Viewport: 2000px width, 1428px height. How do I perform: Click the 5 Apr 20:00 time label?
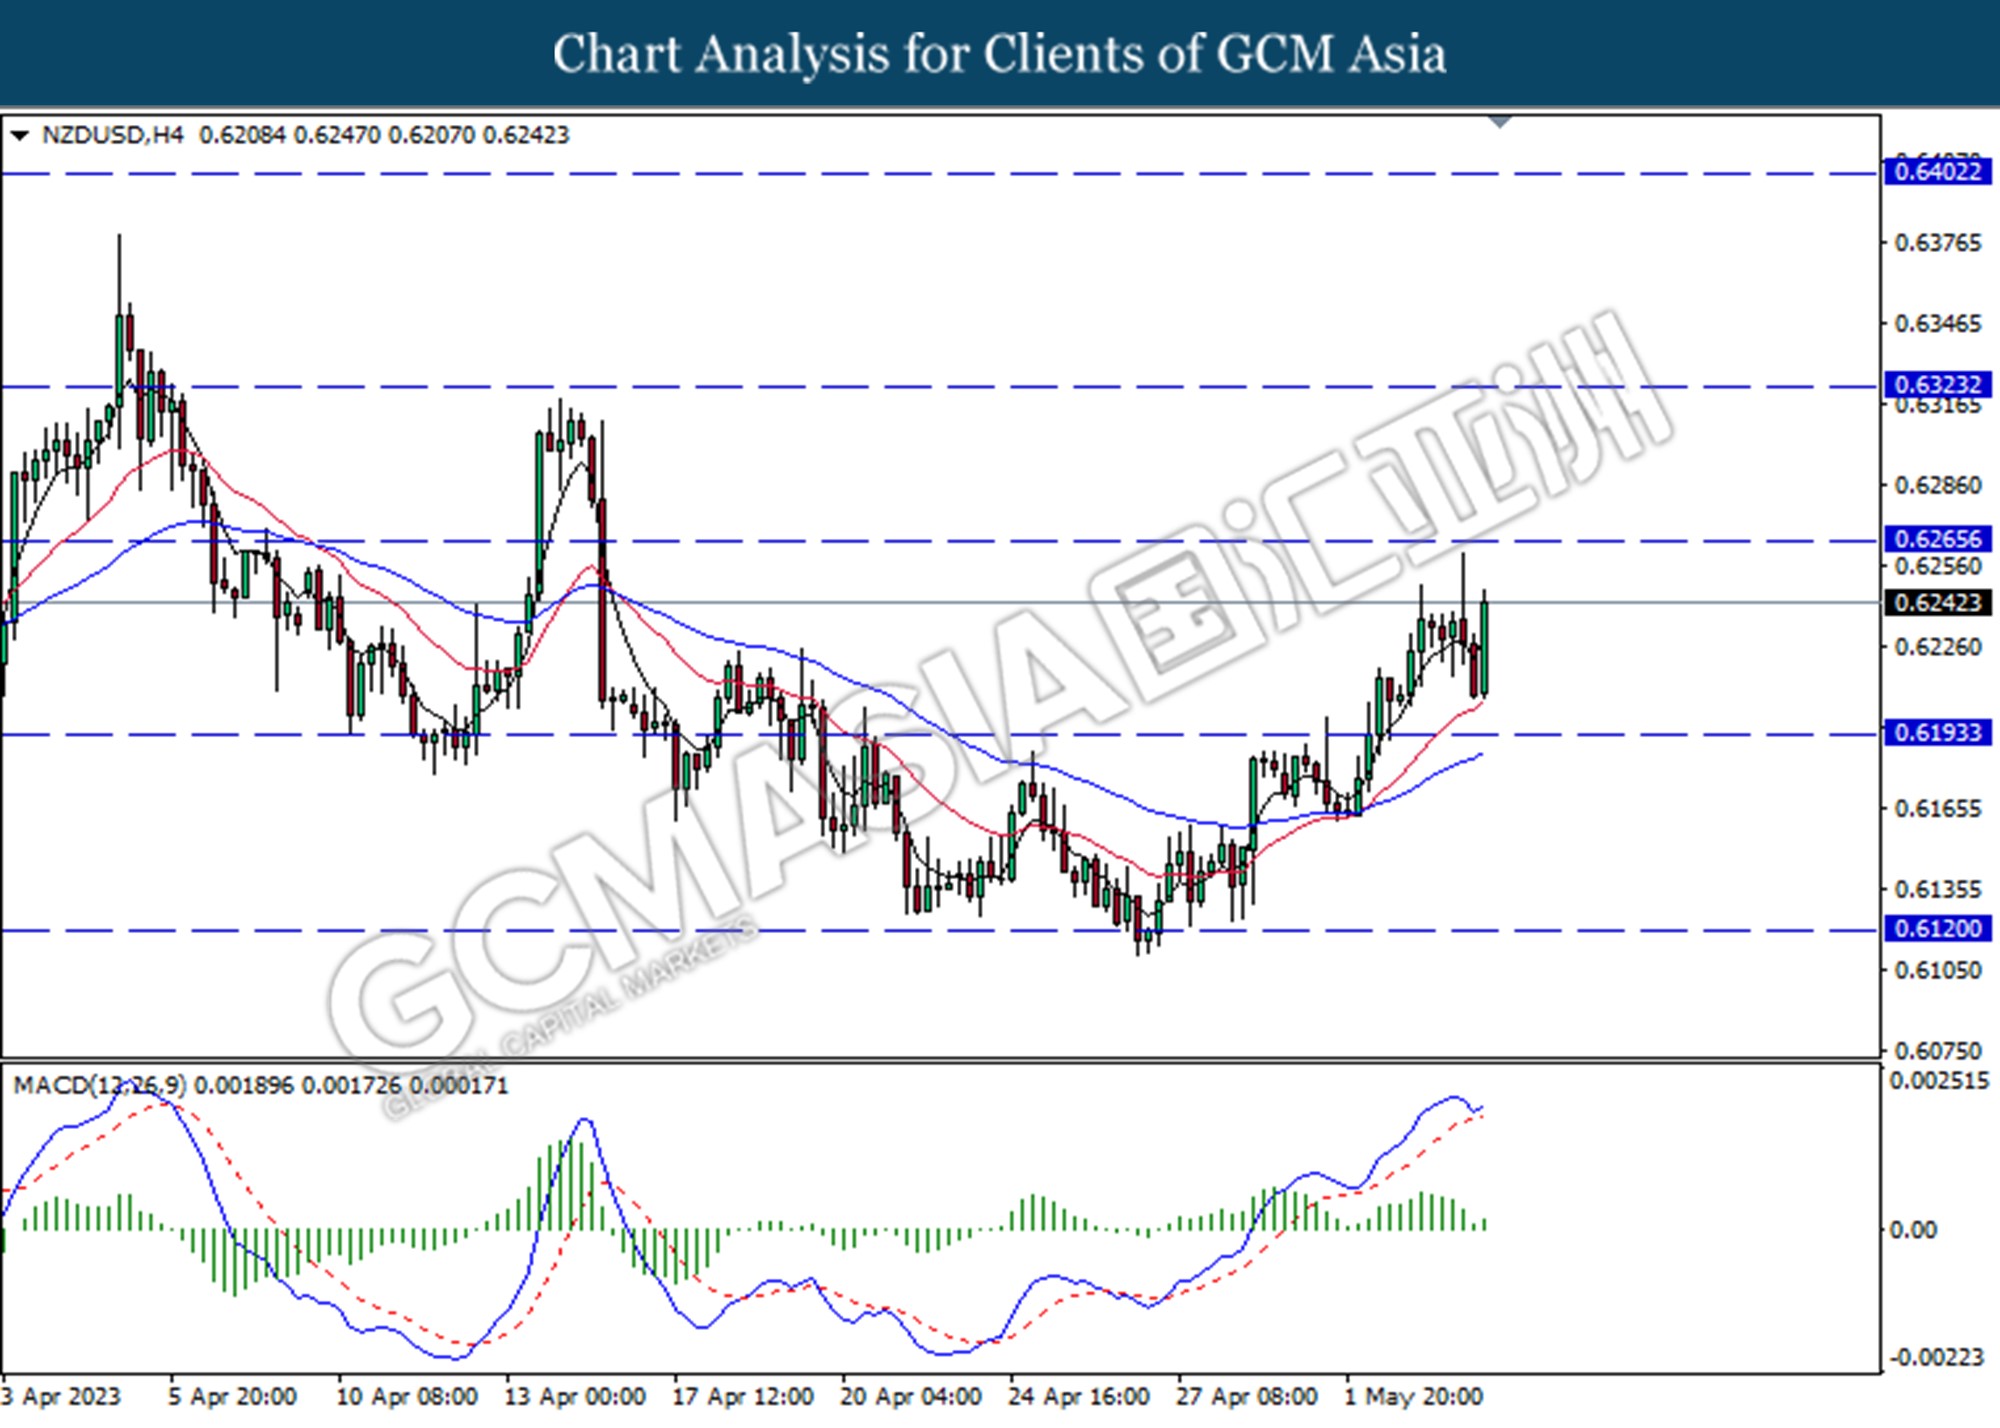pyautogui.click(x=232, y=1396)
